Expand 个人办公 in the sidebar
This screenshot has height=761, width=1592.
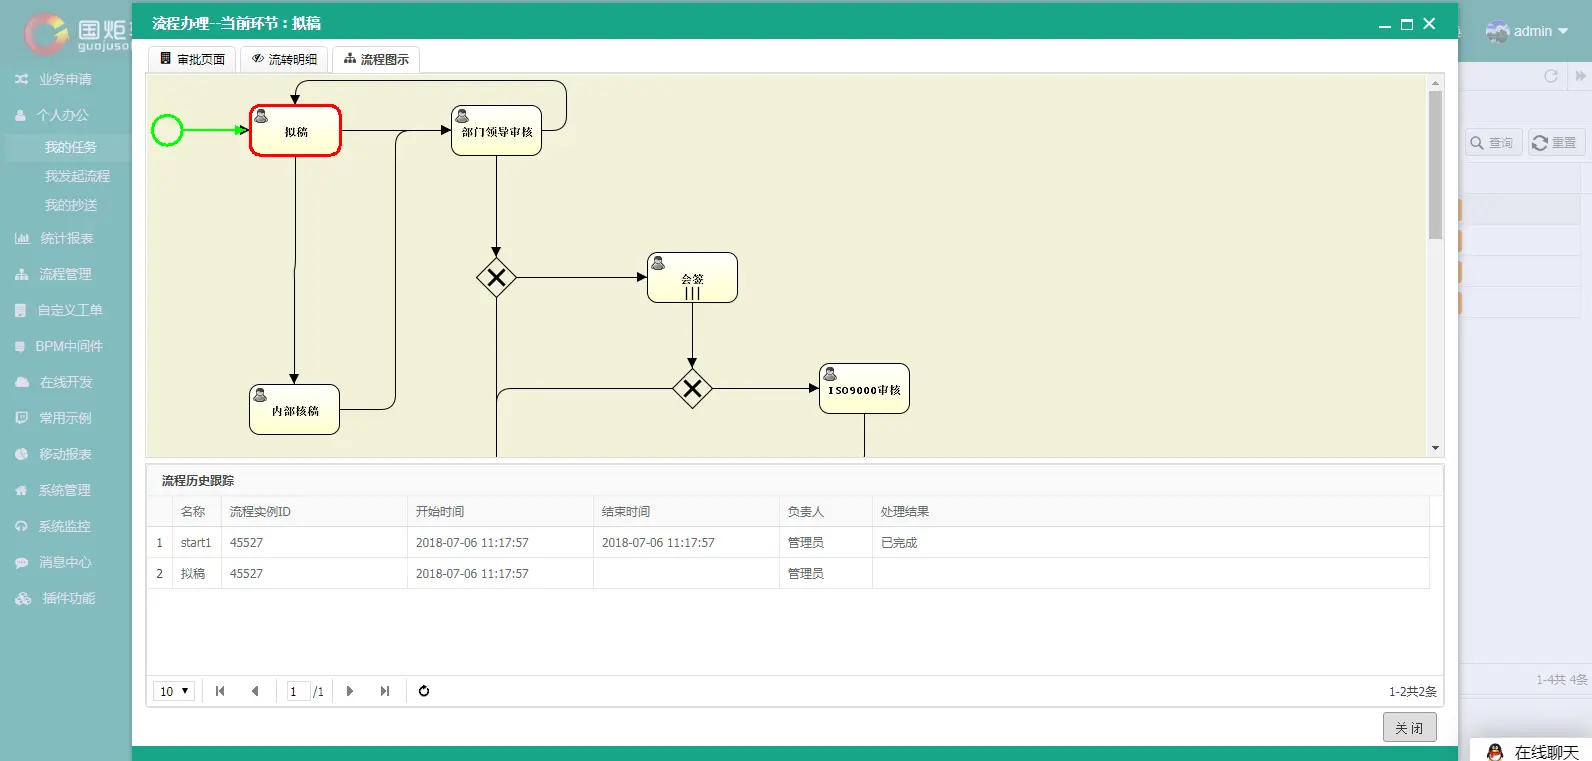point(65,115)
